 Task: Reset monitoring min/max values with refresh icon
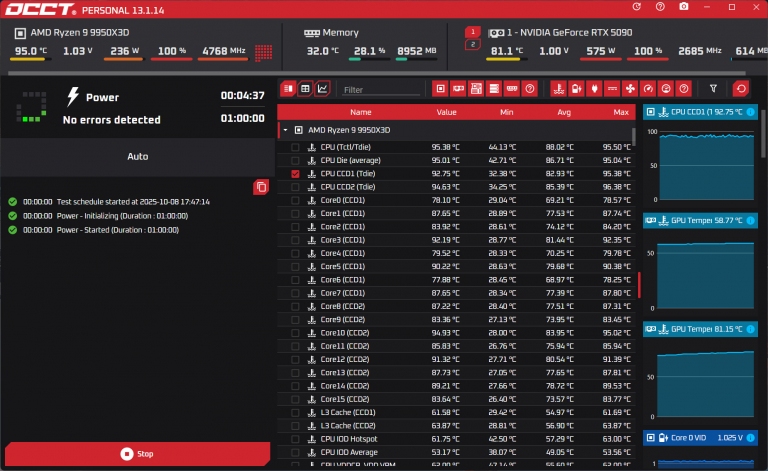[x=741, y=89]
